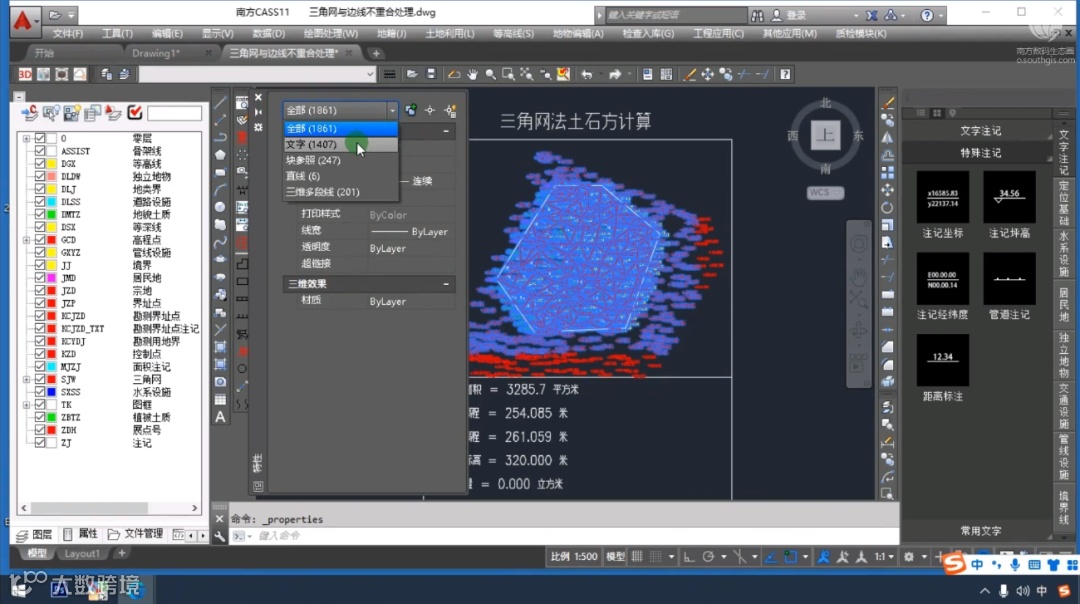Click the 3D view toolbar icon
The width and height of the screenshot is (1080, 604).
tap(25, 74)
